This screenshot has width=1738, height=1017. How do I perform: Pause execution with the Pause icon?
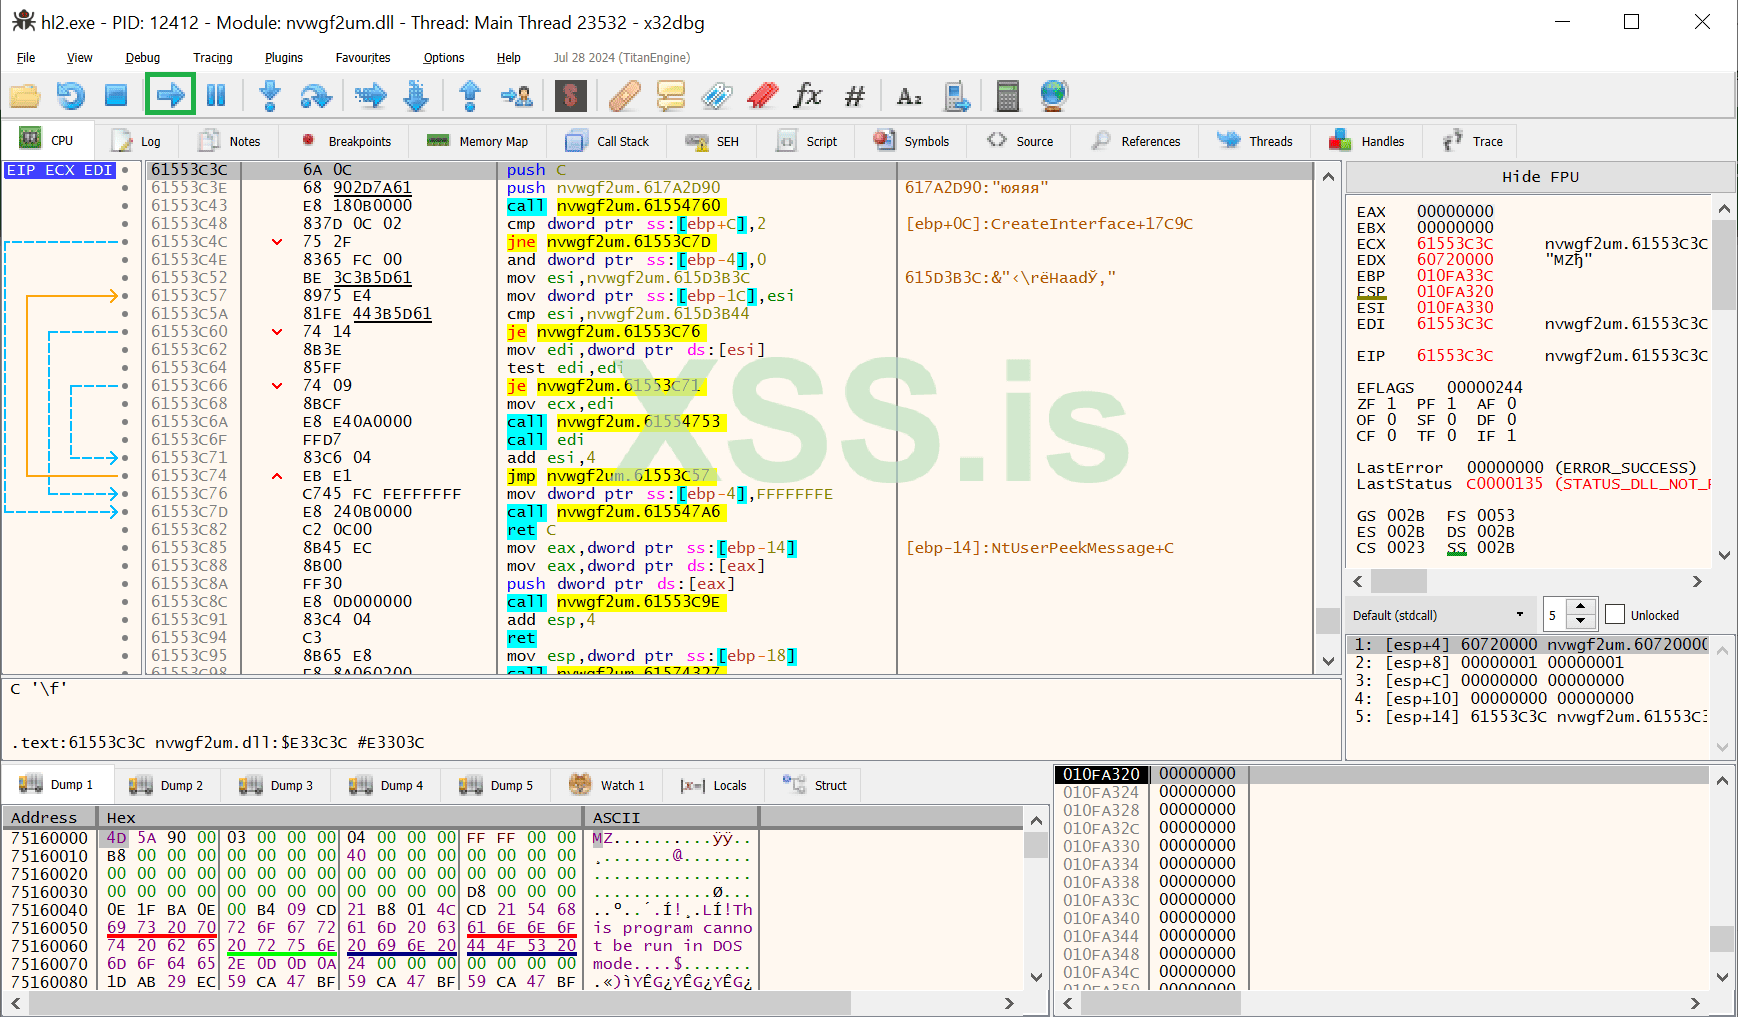pyautogui.click(x=216, y=96)
